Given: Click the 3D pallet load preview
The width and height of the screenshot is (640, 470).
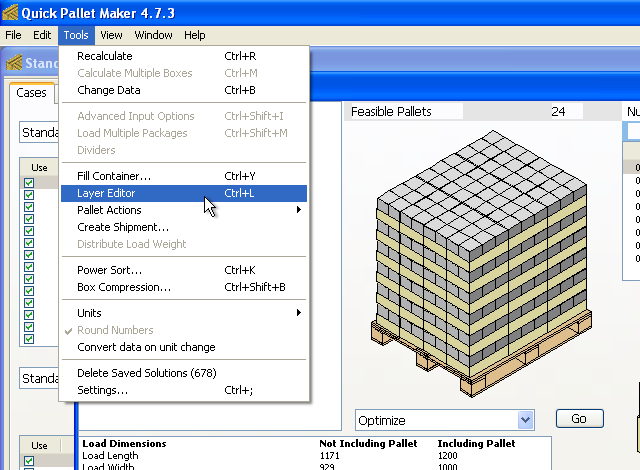Looking at the screenshot, I should 482,263.
